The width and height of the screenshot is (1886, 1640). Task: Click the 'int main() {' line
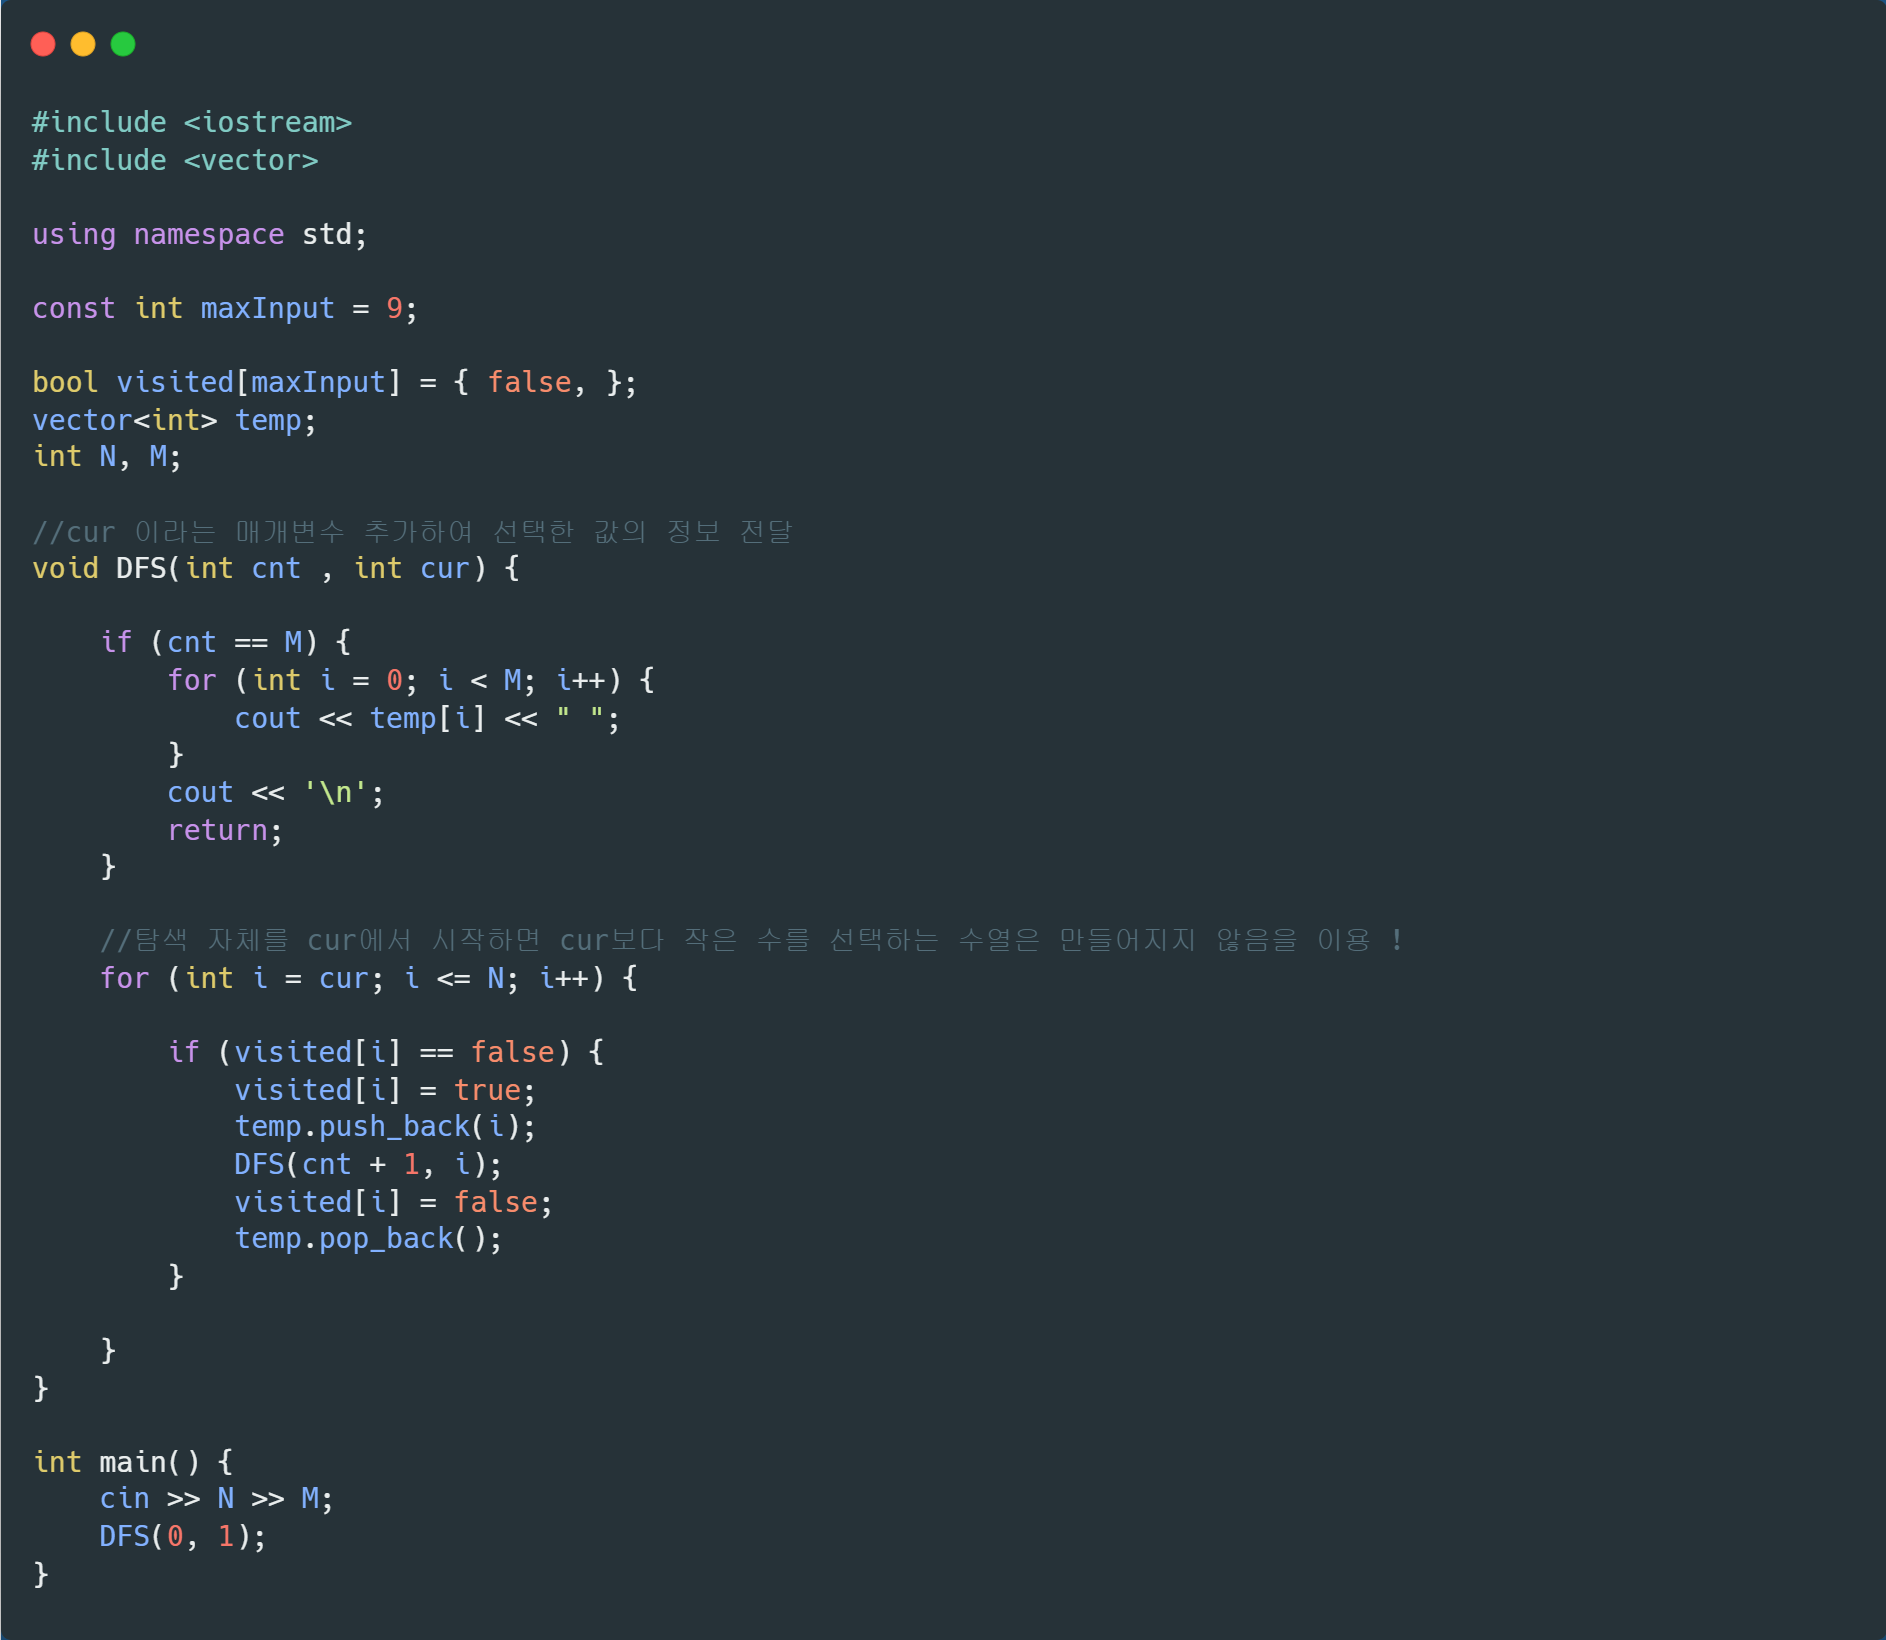coord(133,1462)
